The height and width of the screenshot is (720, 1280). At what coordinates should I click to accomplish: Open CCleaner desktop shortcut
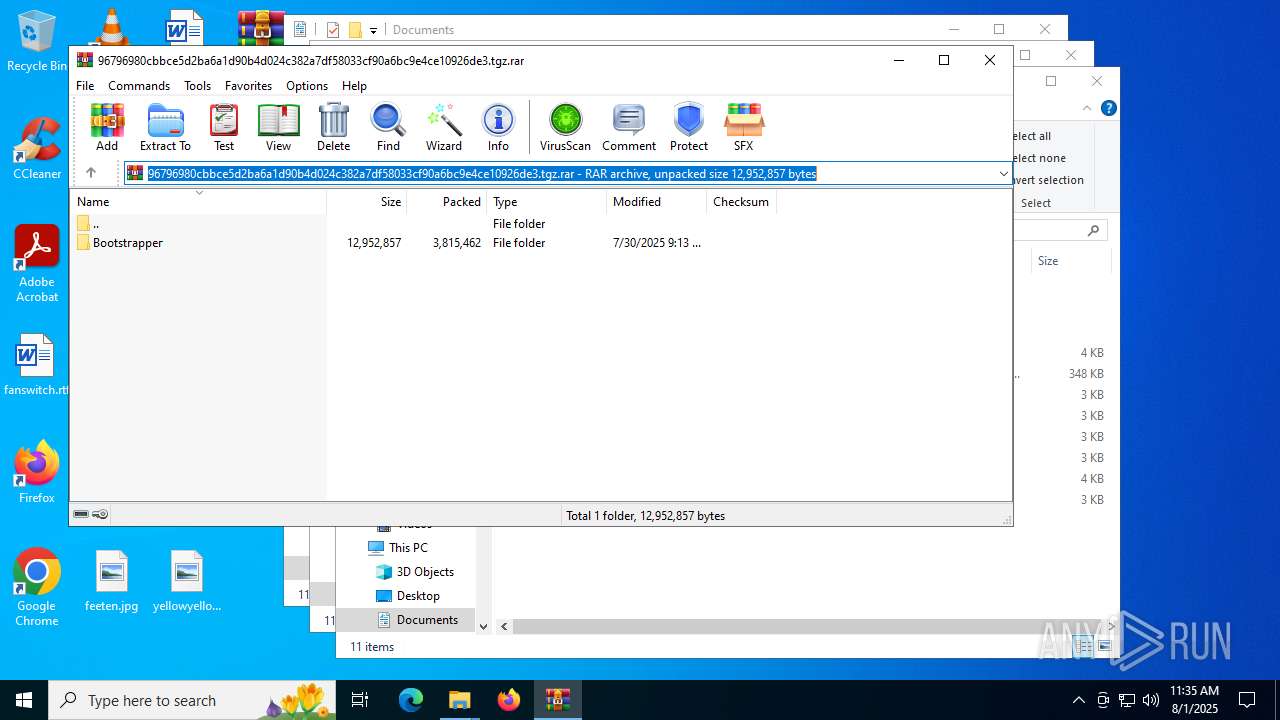point(37,149)
